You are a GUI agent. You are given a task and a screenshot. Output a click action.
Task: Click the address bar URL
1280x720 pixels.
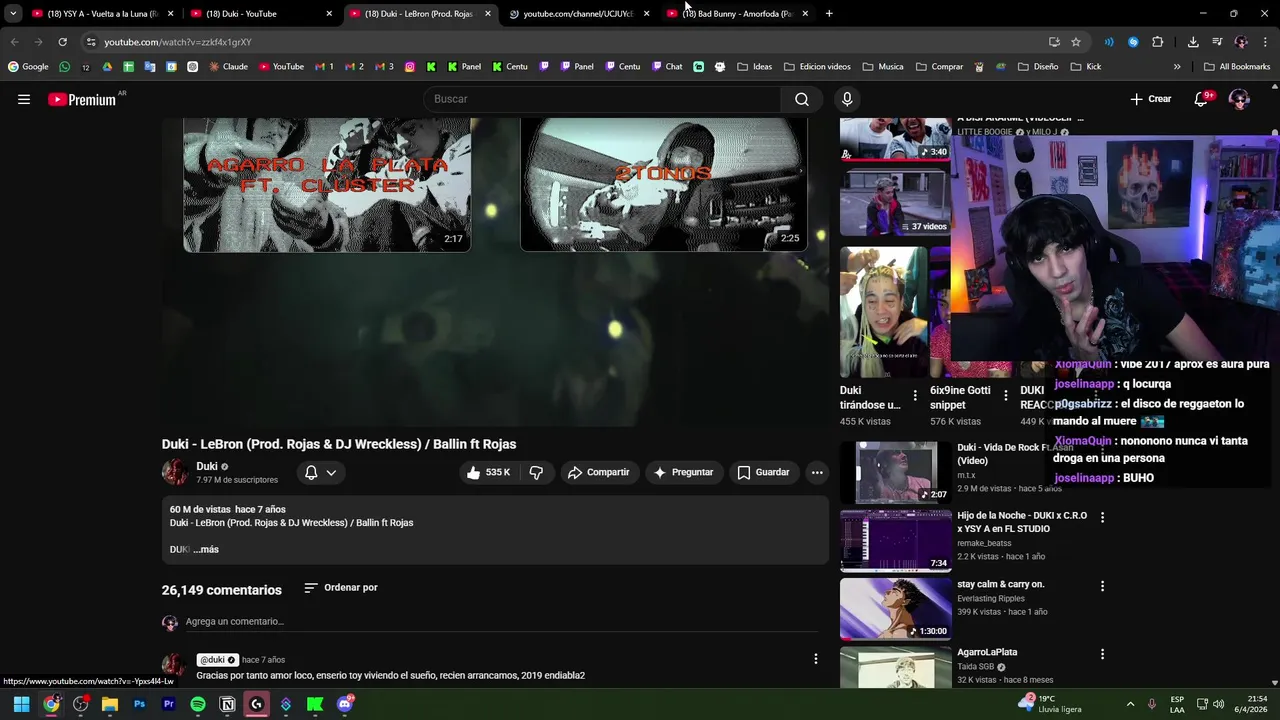pos(177,42)
